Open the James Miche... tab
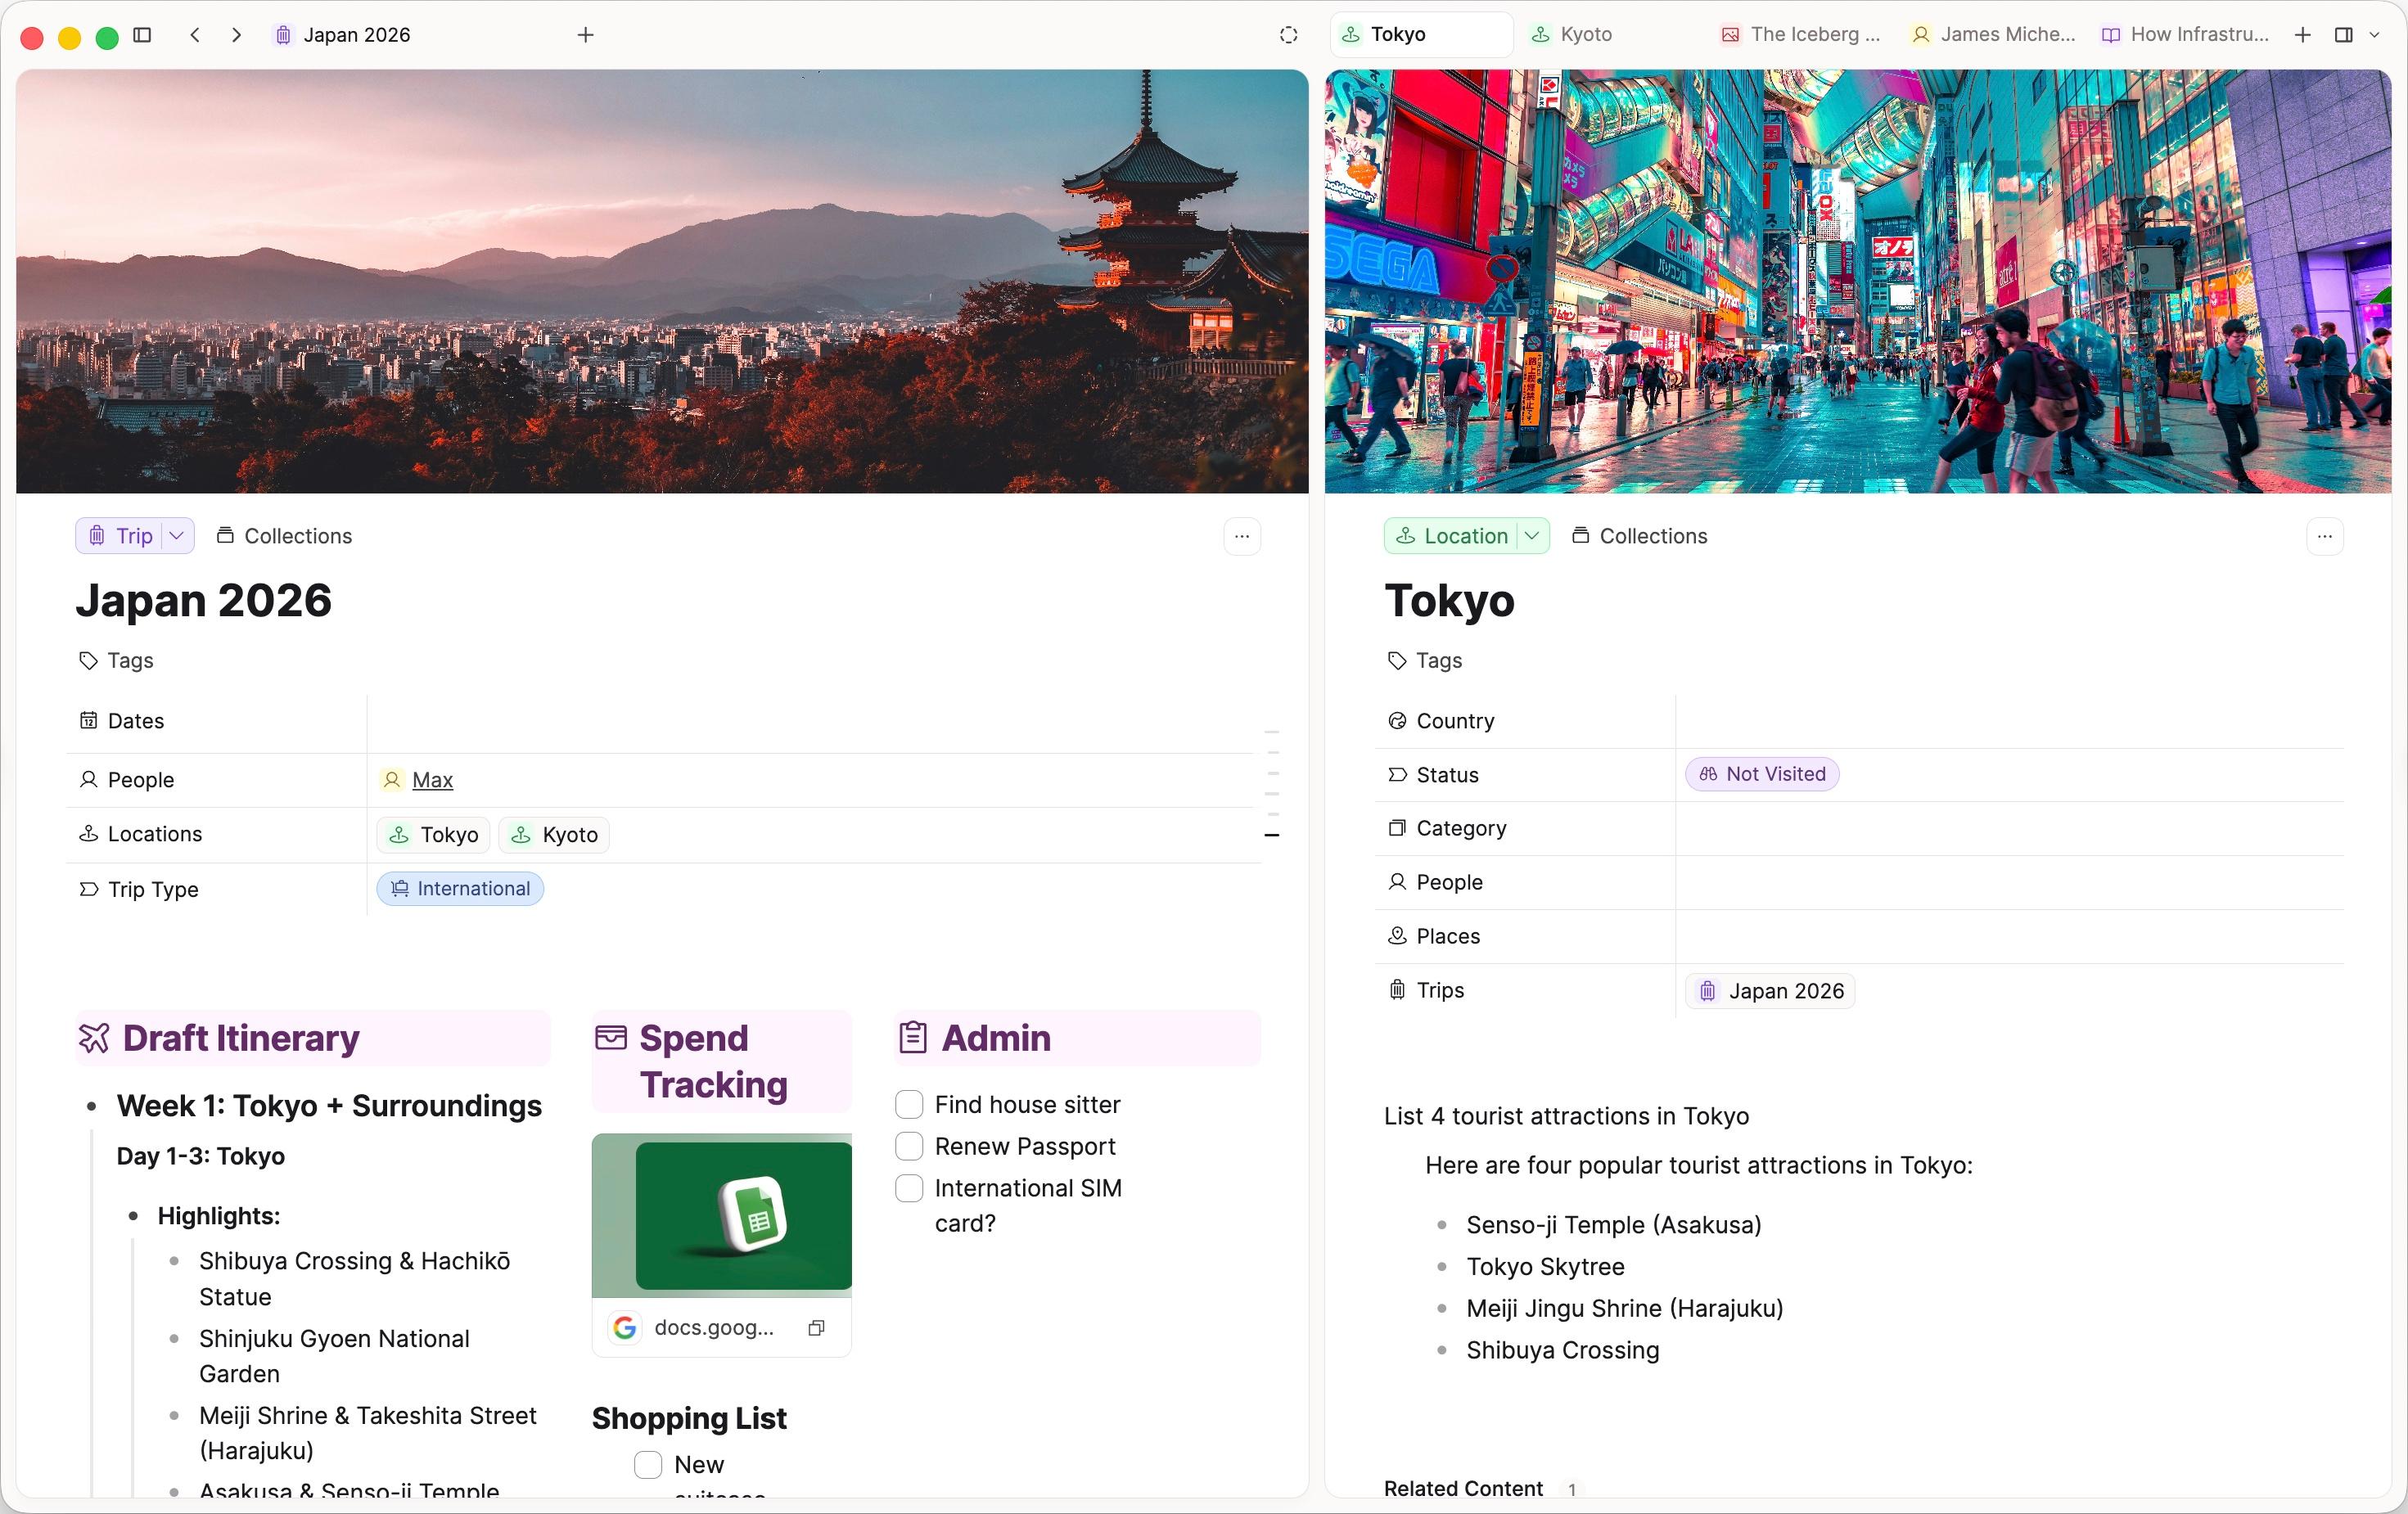 tap(1993, 34)
